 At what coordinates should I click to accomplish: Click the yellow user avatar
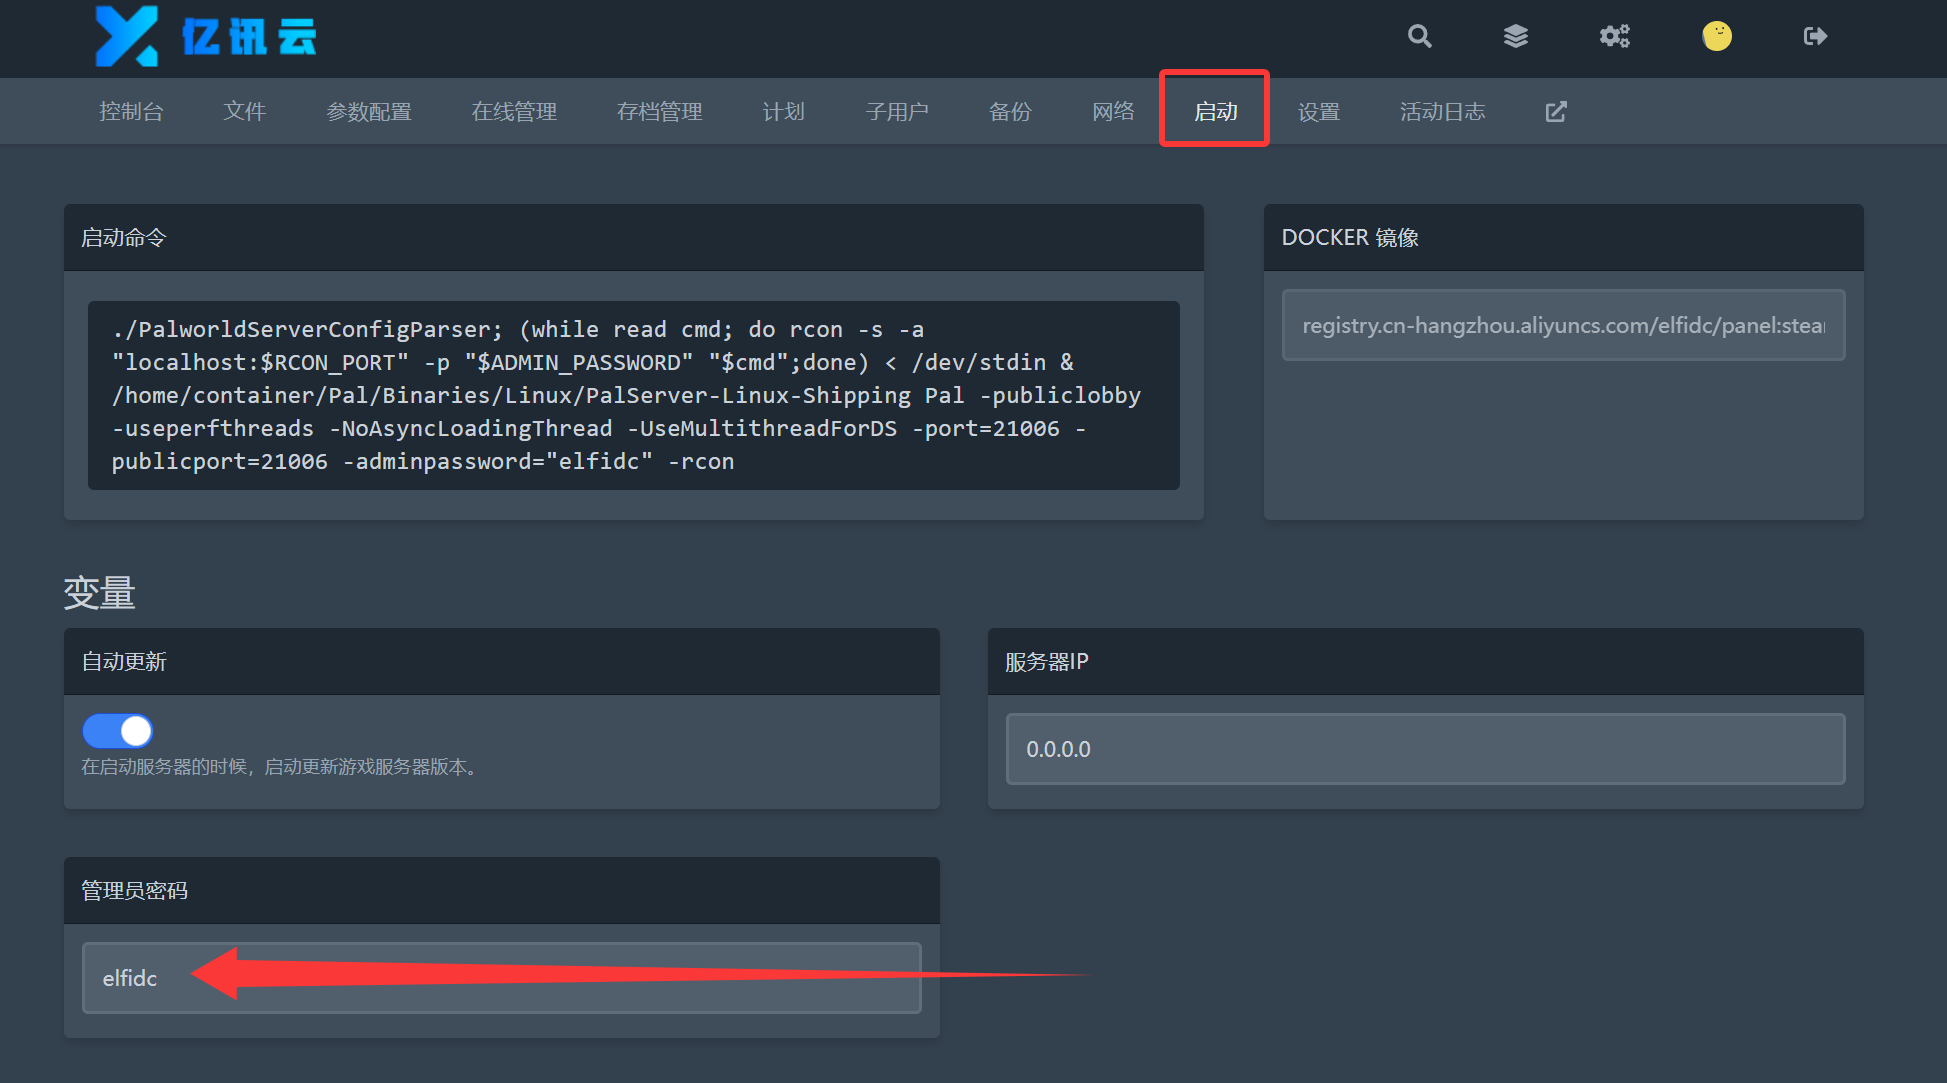click(x=1717, y=36)
